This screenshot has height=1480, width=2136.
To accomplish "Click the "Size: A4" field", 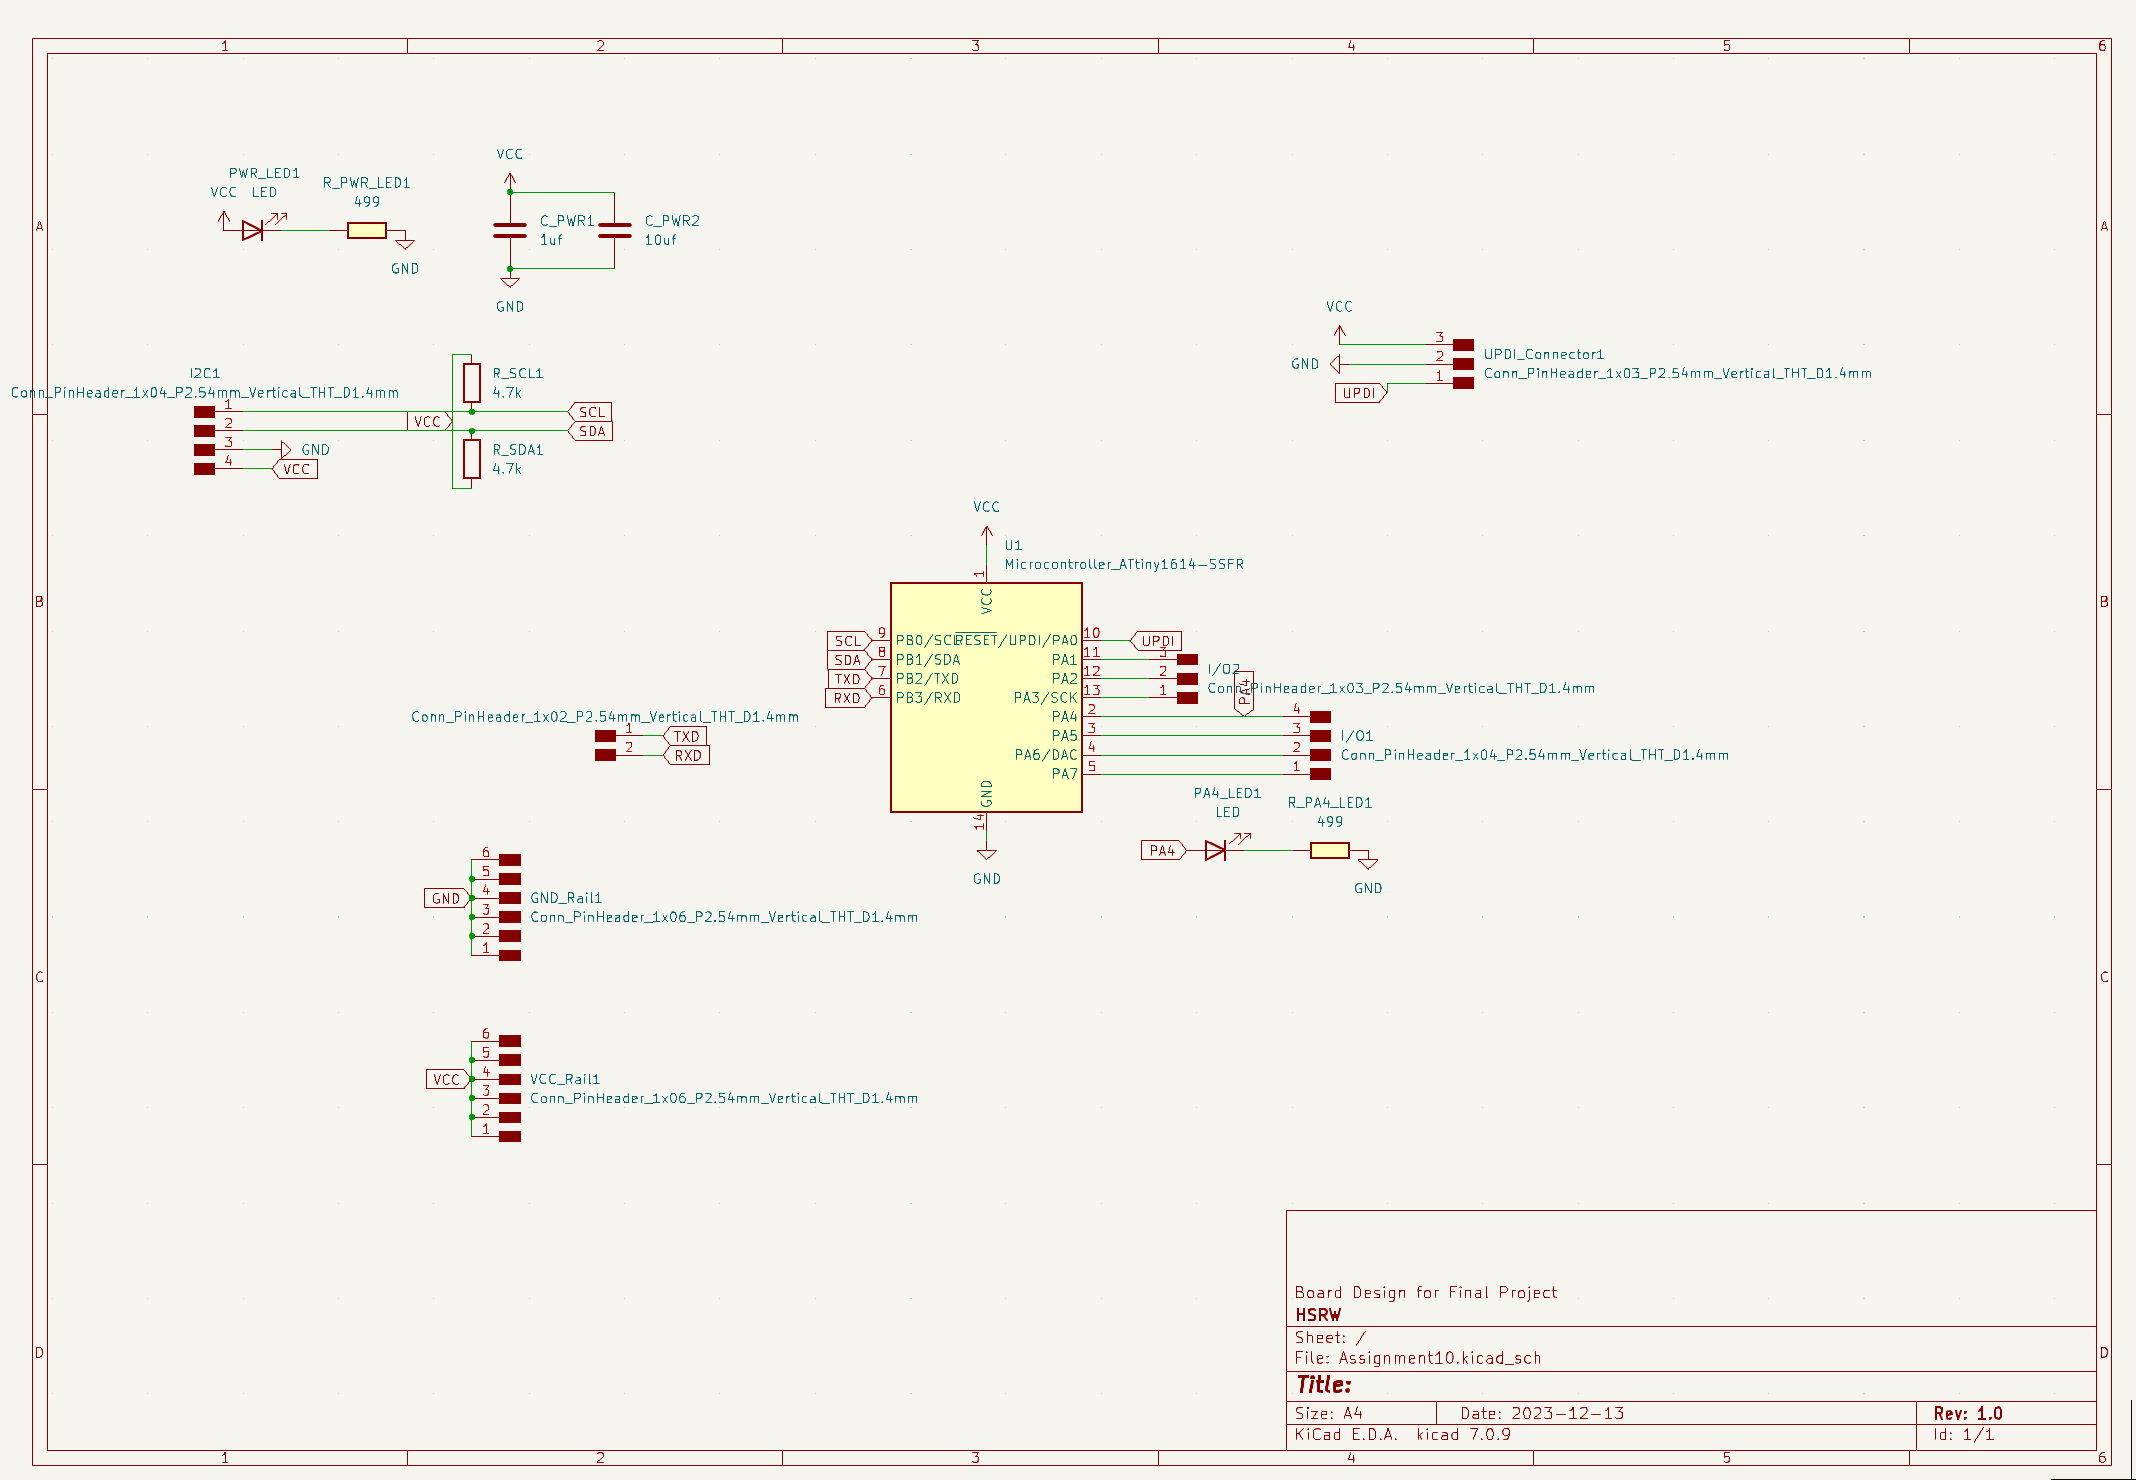I will (1329, 1413).
